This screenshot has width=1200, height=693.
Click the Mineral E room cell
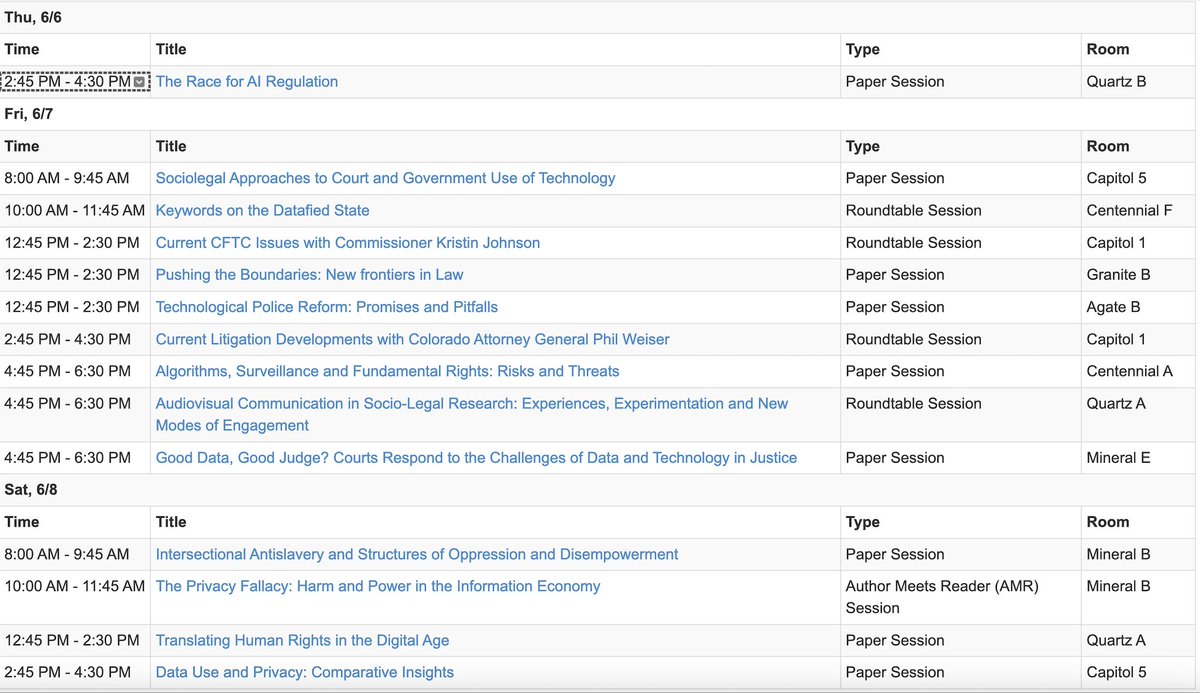pos(1119,457)
